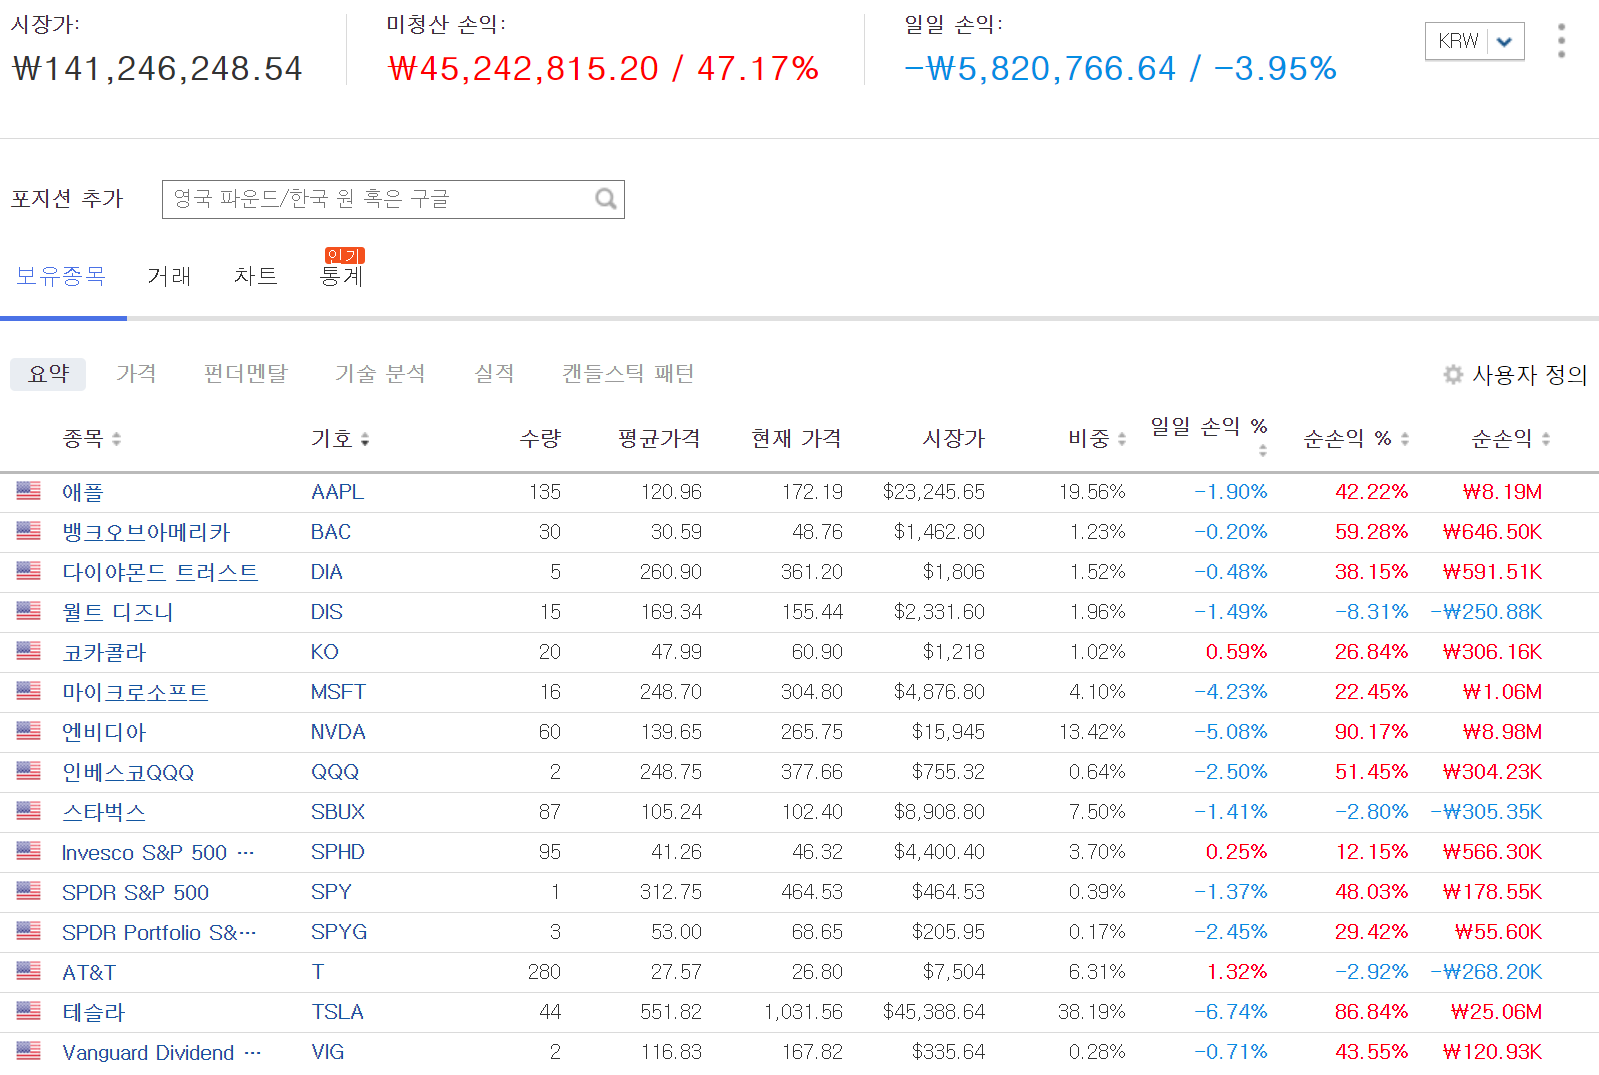
Task: Click Tesla's market value $45,388.64
Action: pos(933,1012)
